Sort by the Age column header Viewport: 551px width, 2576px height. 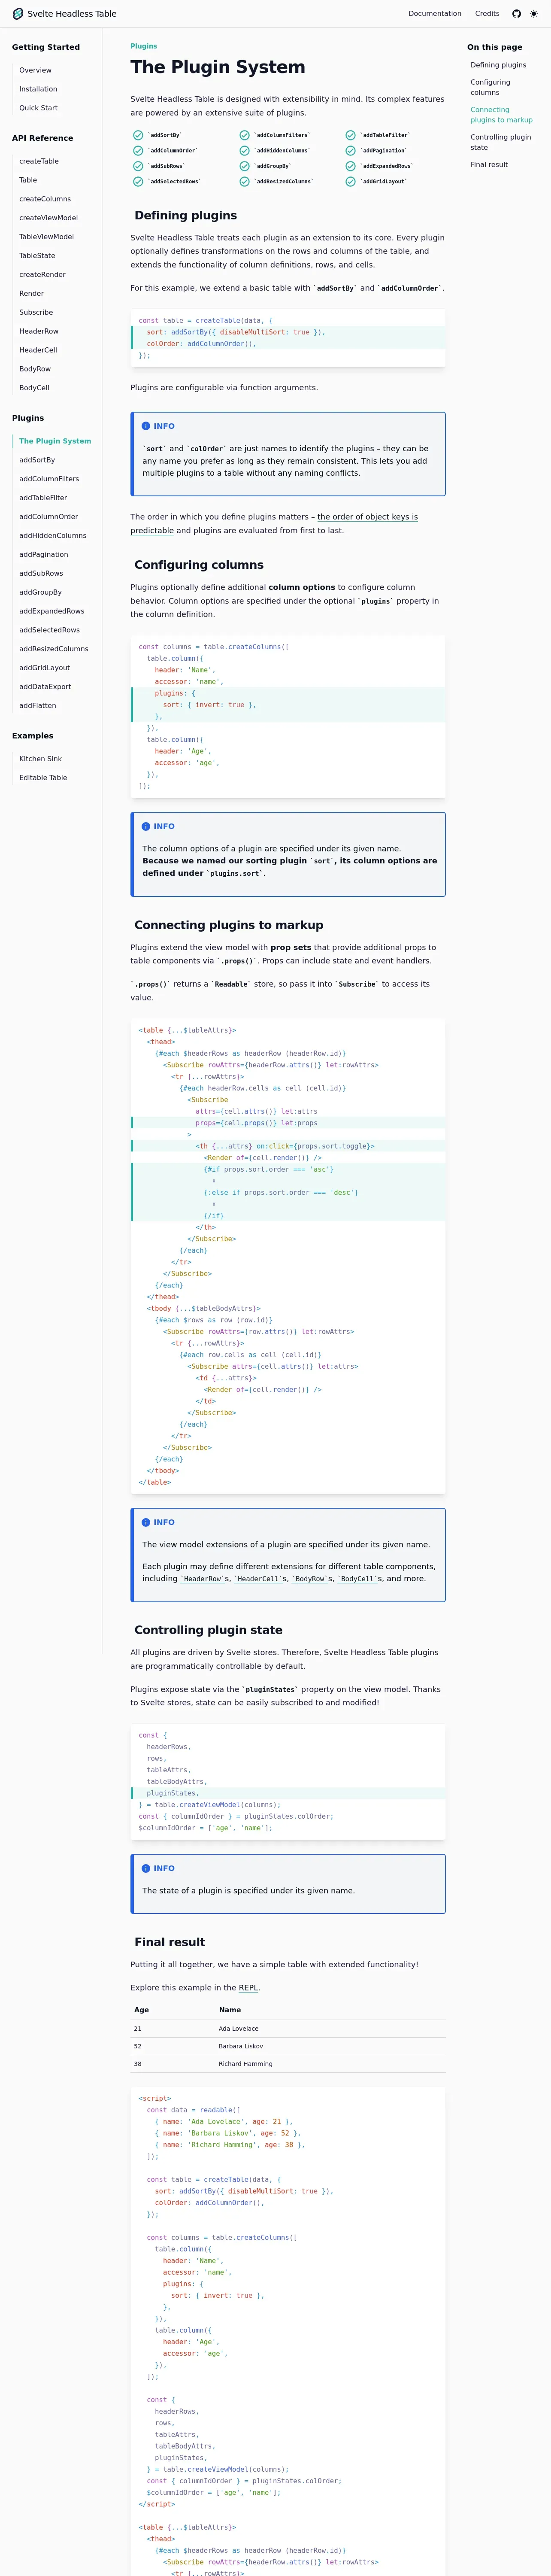(141, 2010)
